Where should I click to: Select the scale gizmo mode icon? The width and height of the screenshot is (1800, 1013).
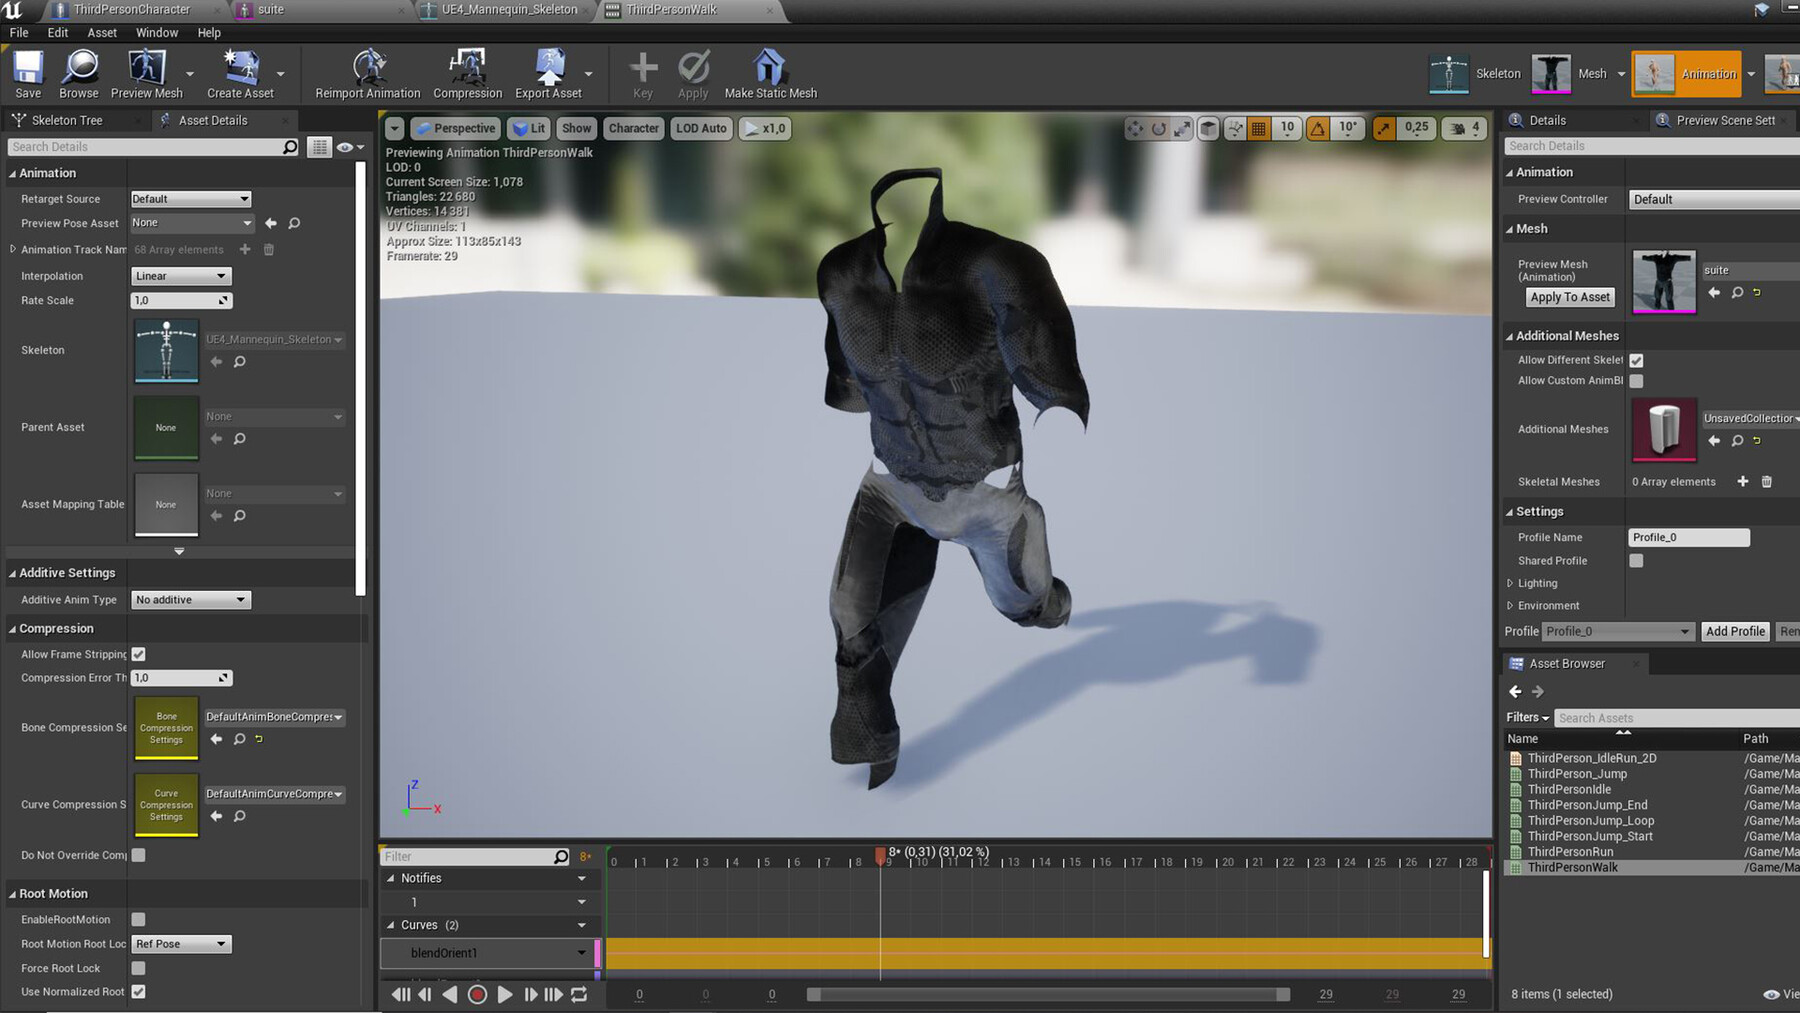point(1183,128)
